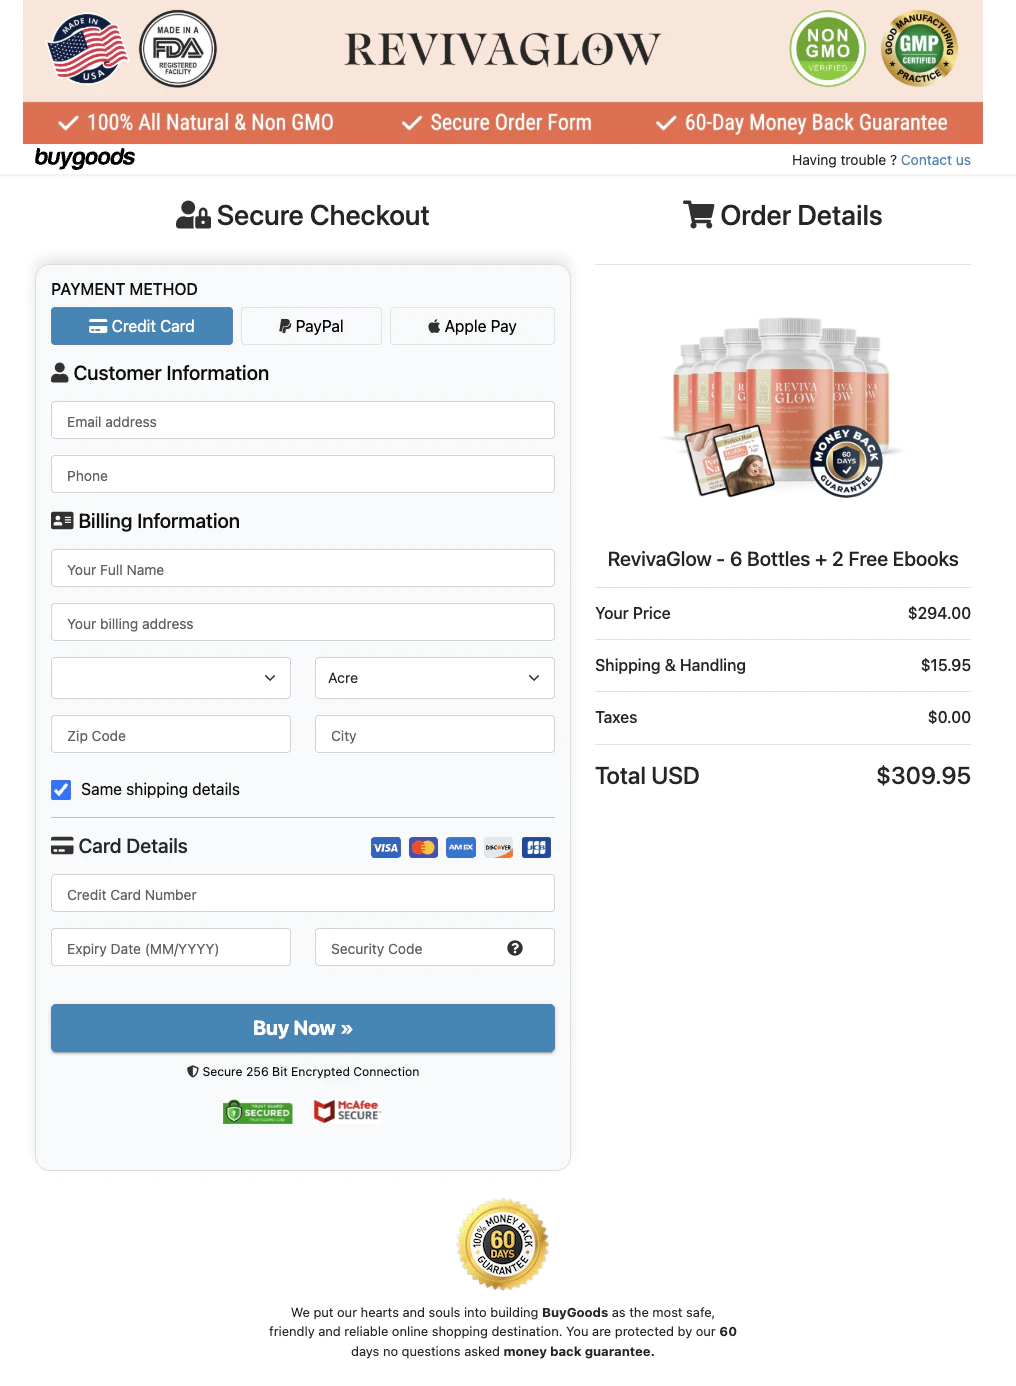Viewport: 1016px width, 1386px height.
Task: Click the Email address field
Action: [x=302, y=421]
